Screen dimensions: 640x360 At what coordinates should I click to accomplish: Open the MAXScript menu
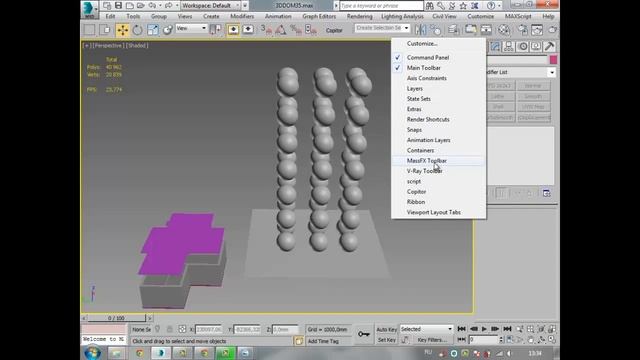[518, 16]
